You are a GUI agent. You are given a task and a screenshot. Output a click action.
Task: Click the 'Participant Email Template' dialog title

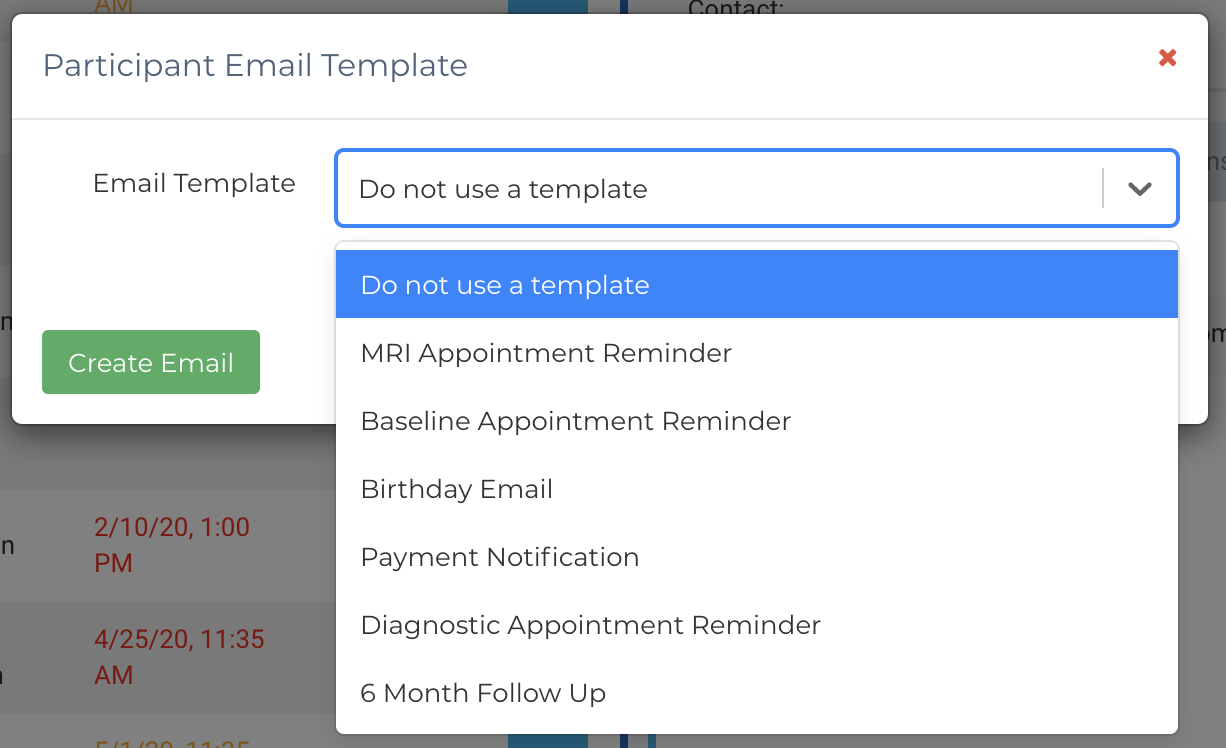pos(255,66)
